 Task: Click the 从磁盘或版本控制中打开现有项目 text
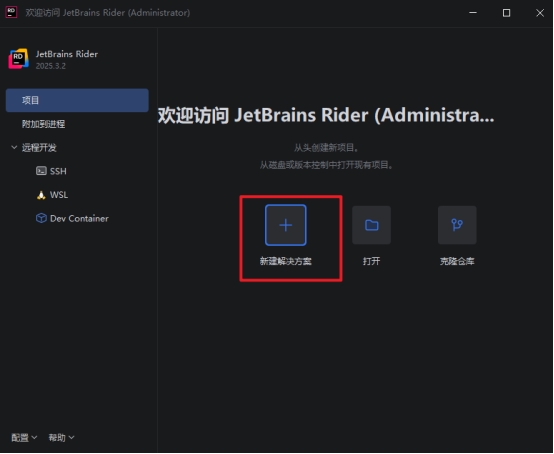pos(326,165)
